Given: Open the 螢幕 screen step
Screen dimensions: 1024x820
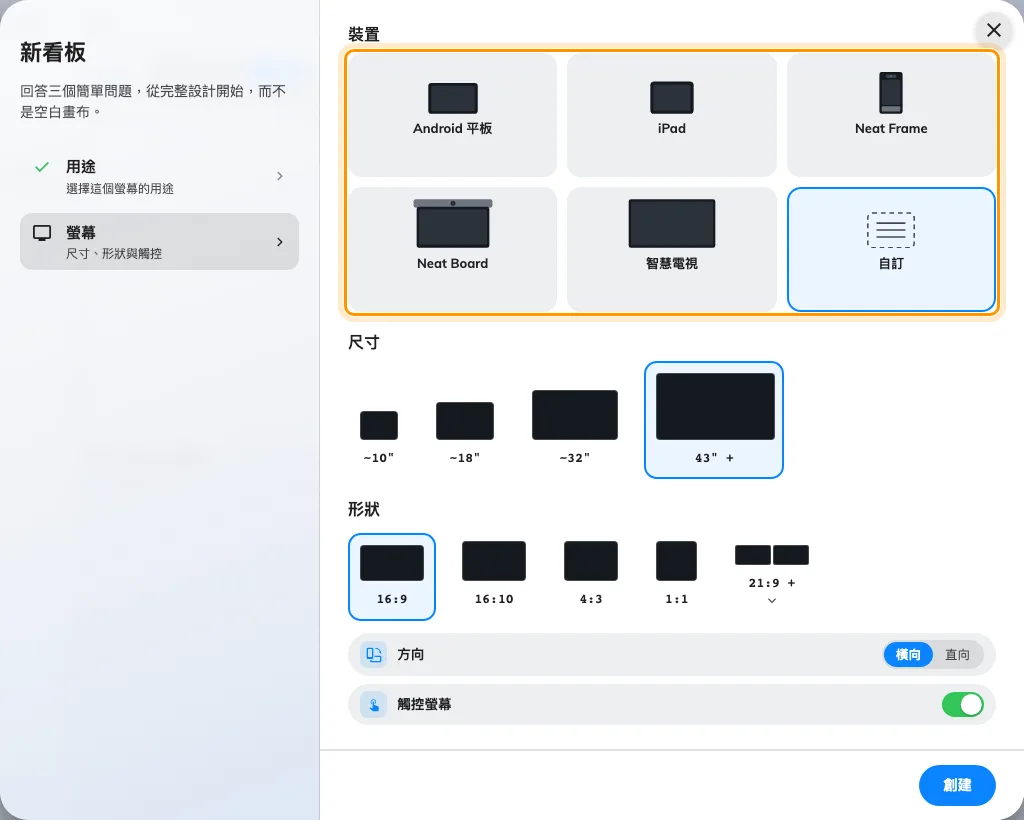Looking at the screenshot, I should [x=159, y=242].
